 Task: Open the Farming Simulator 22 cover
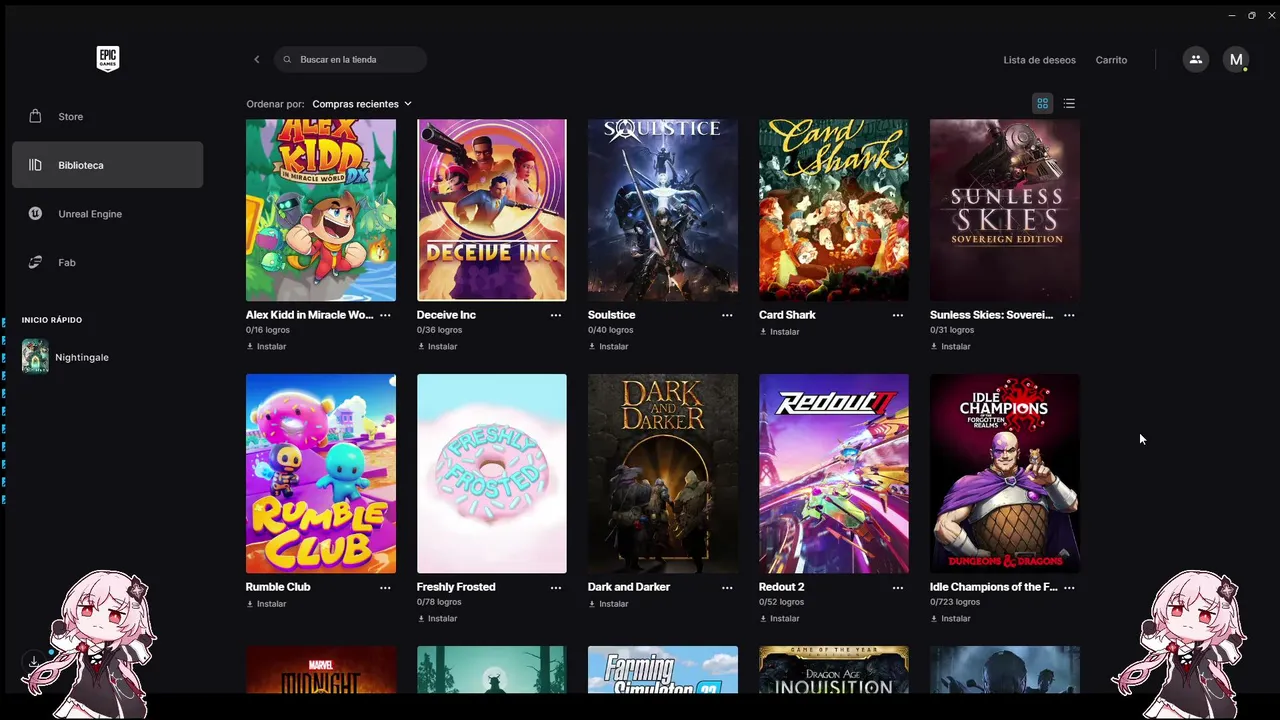(x=663, y=670)
